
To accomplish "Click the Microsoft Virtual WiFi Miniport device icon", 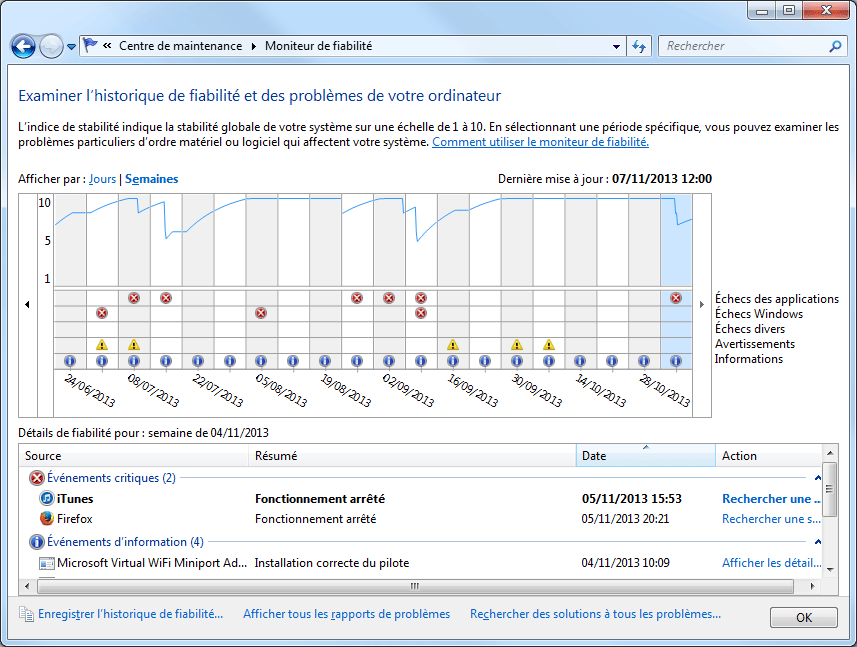I will point(47,563).
